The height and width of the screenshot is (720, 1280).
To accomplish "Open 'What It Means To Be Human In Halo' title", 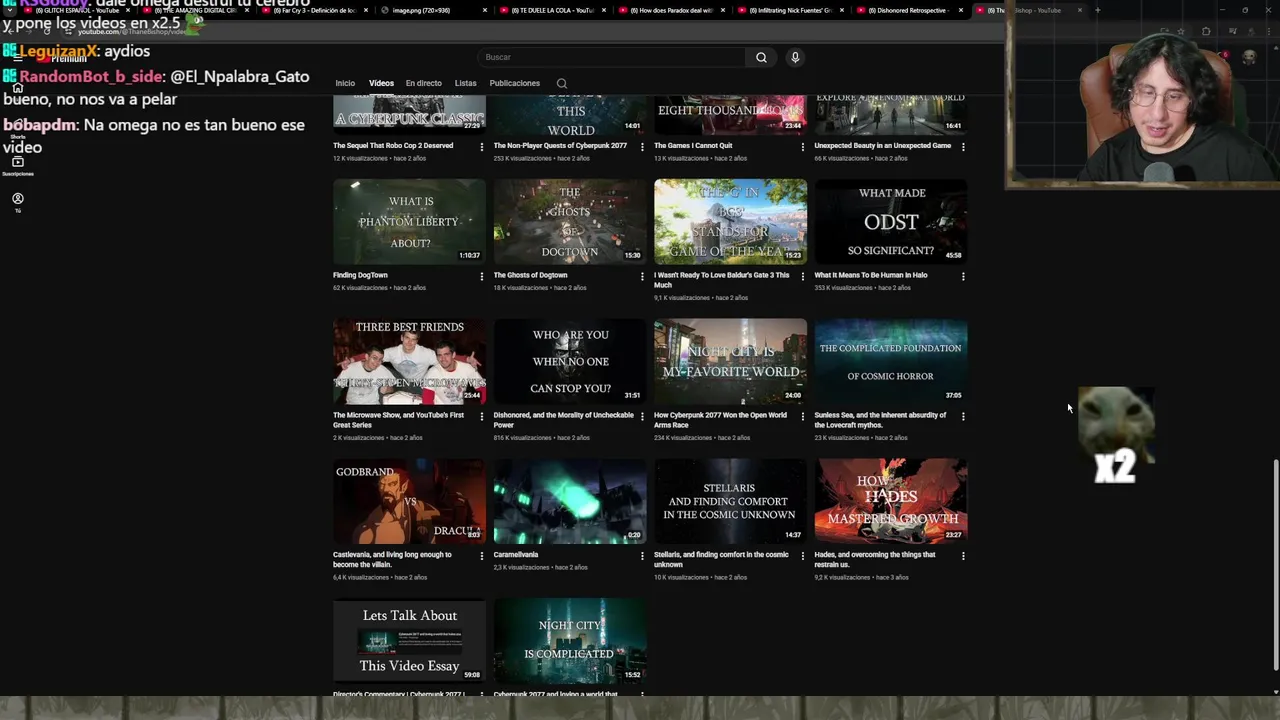I will 871,275.
